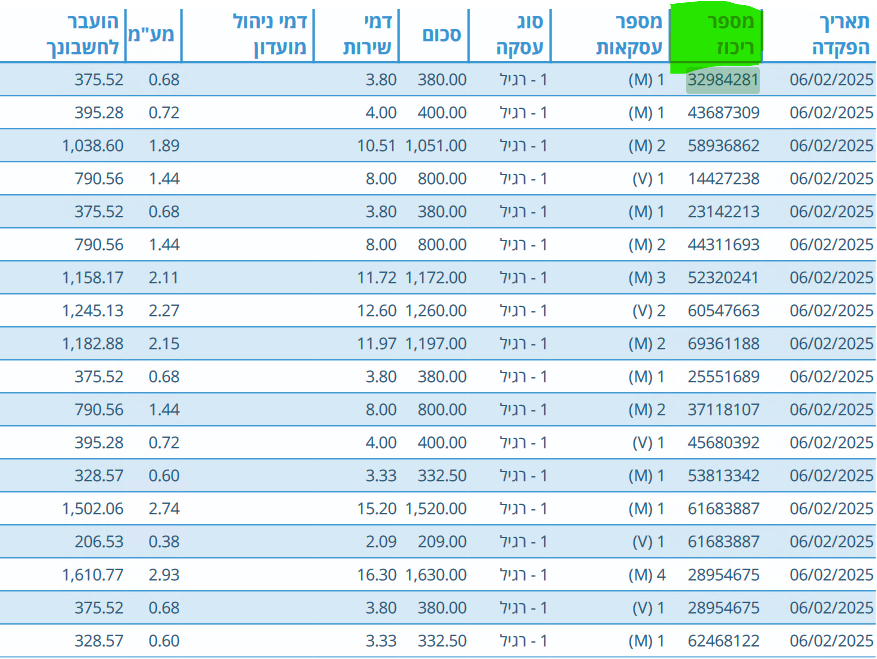The height and width of the screenshot is (659, 877).
Task: Click the VAT value 2.93
Action: tap(164, 575)
